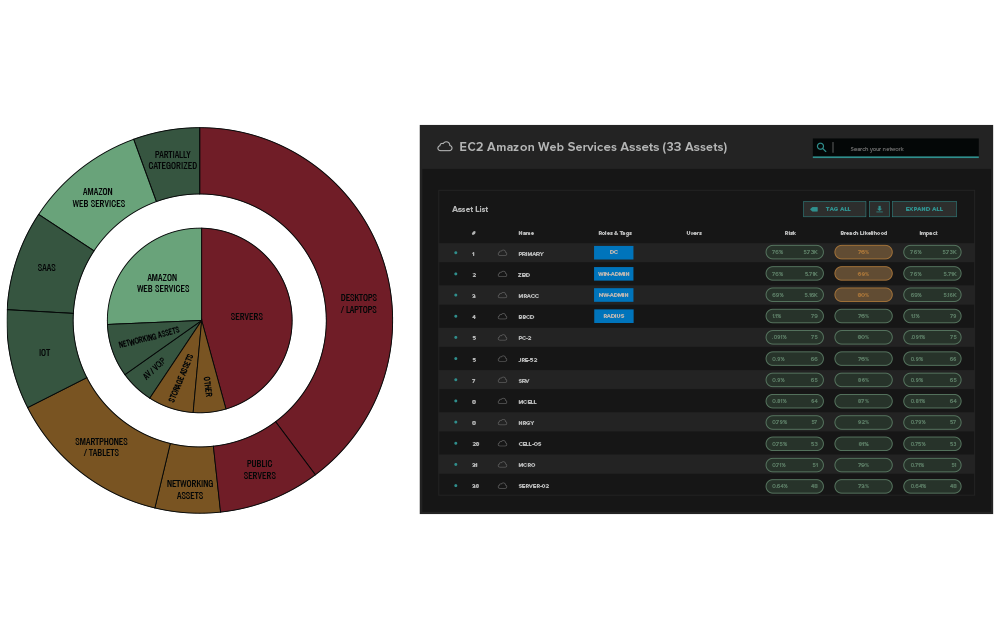Sort by the Impact column header

[929, 233]
